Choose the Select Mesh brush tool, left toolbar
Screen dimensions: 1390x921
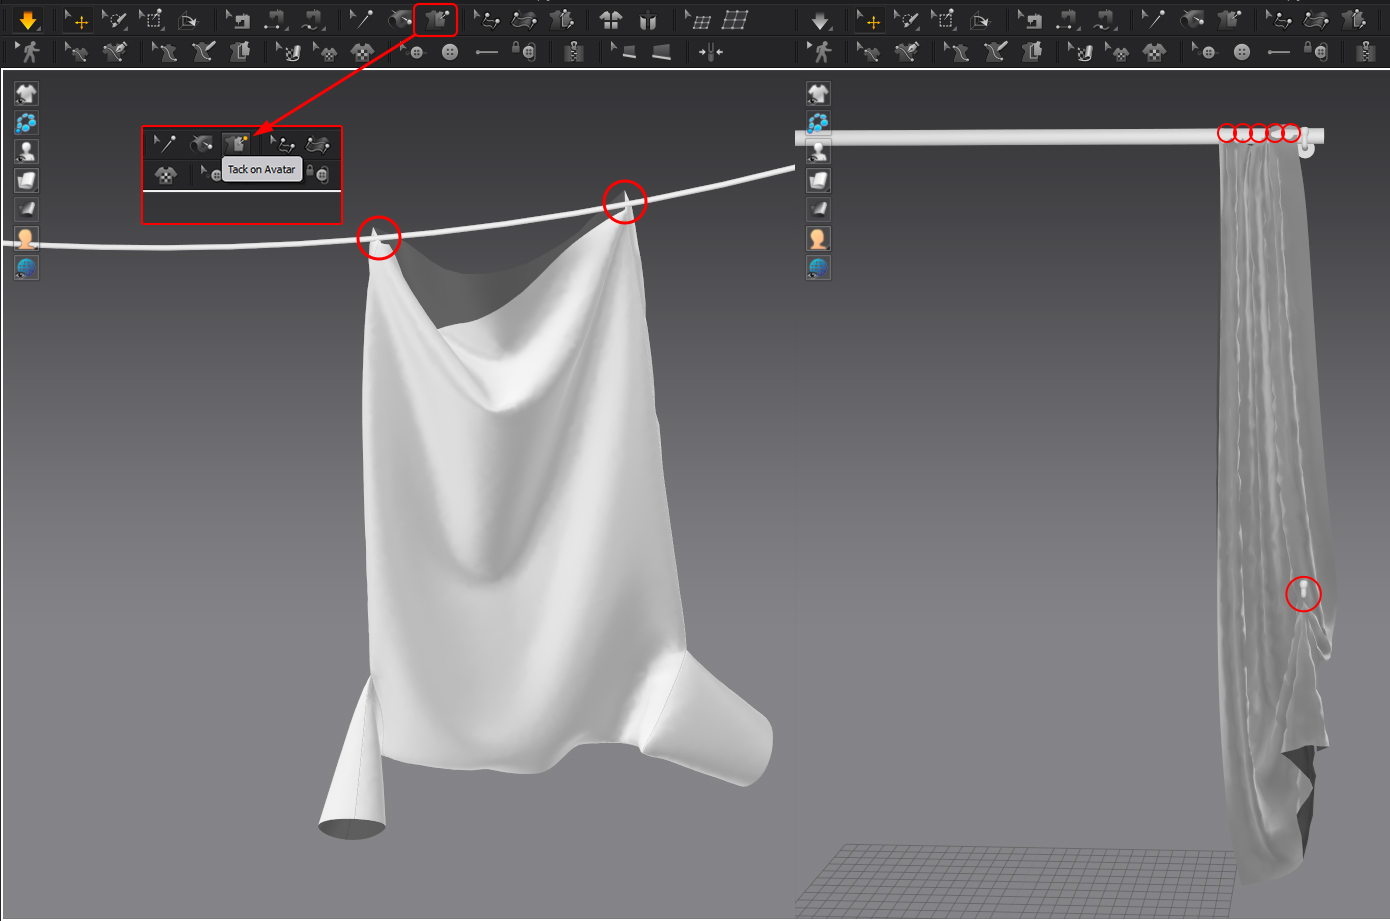click(114, 19)
